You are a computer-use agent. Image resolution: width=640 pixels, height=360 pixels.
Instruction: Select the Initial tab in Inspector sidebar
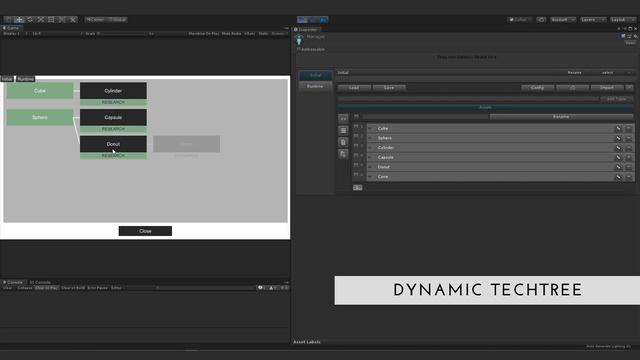316,76
